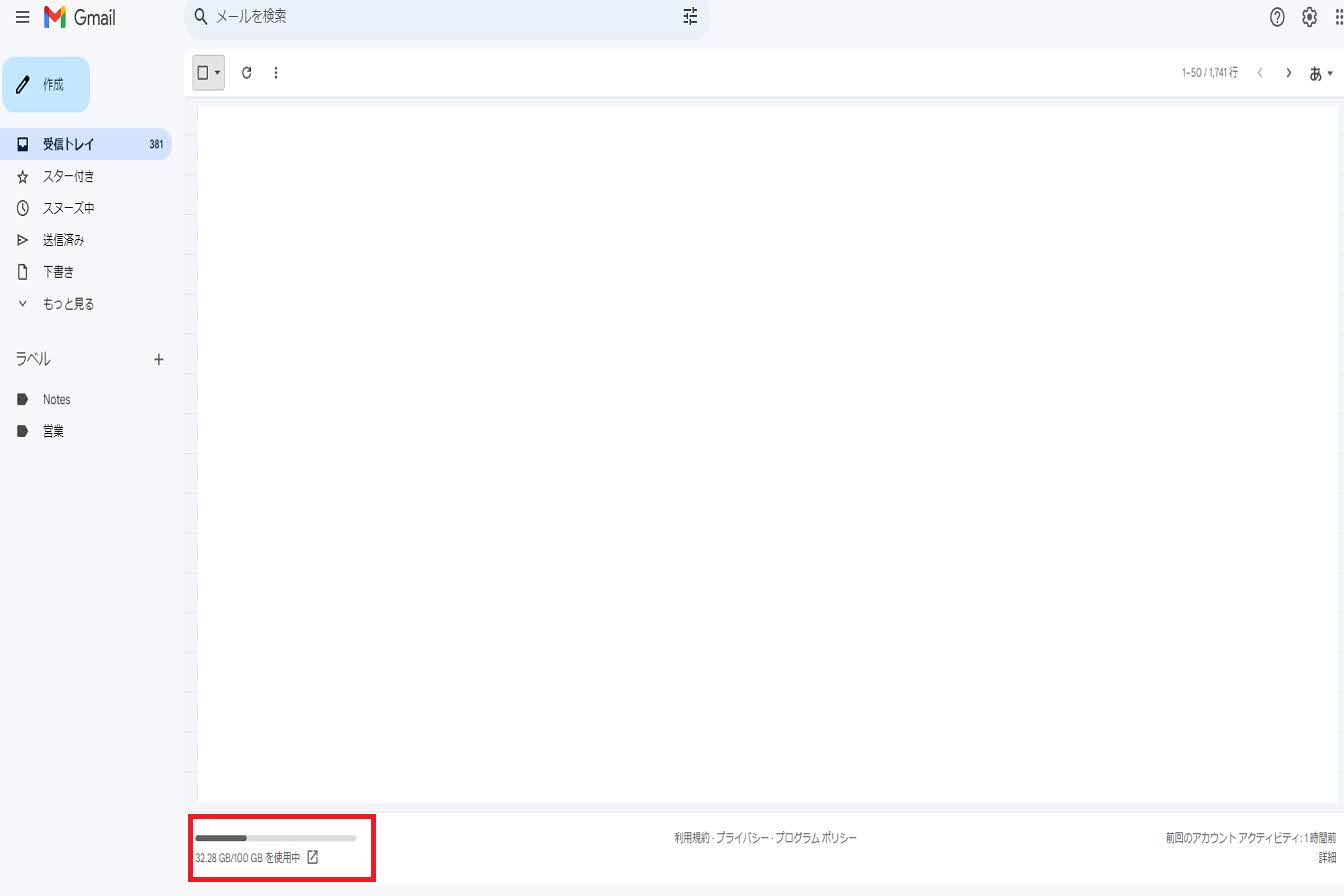This screenshot has width=1344, height=896.
Task: Open the Help question mark icon
Action: point(1277,17)
